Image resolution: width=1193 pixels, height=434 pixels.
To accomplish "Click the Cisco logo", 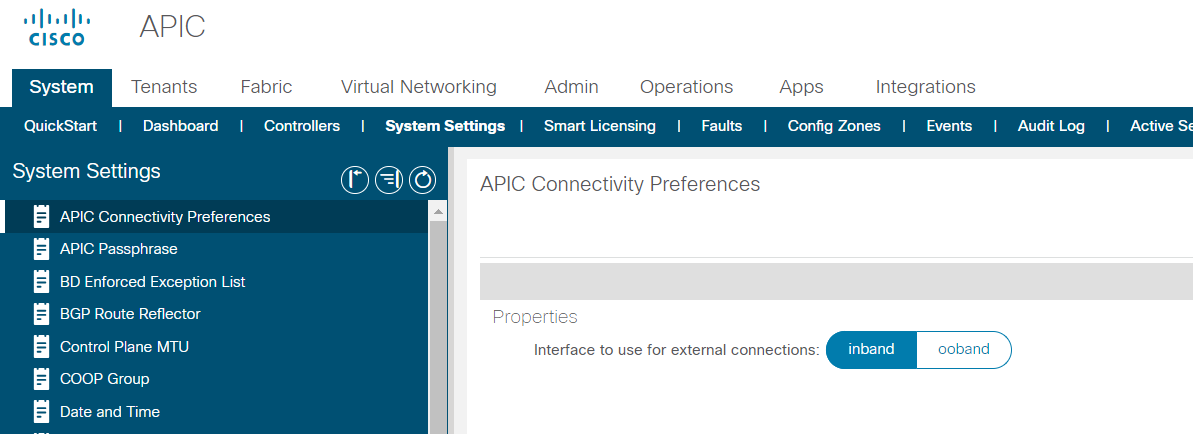I will pos(57,27).
